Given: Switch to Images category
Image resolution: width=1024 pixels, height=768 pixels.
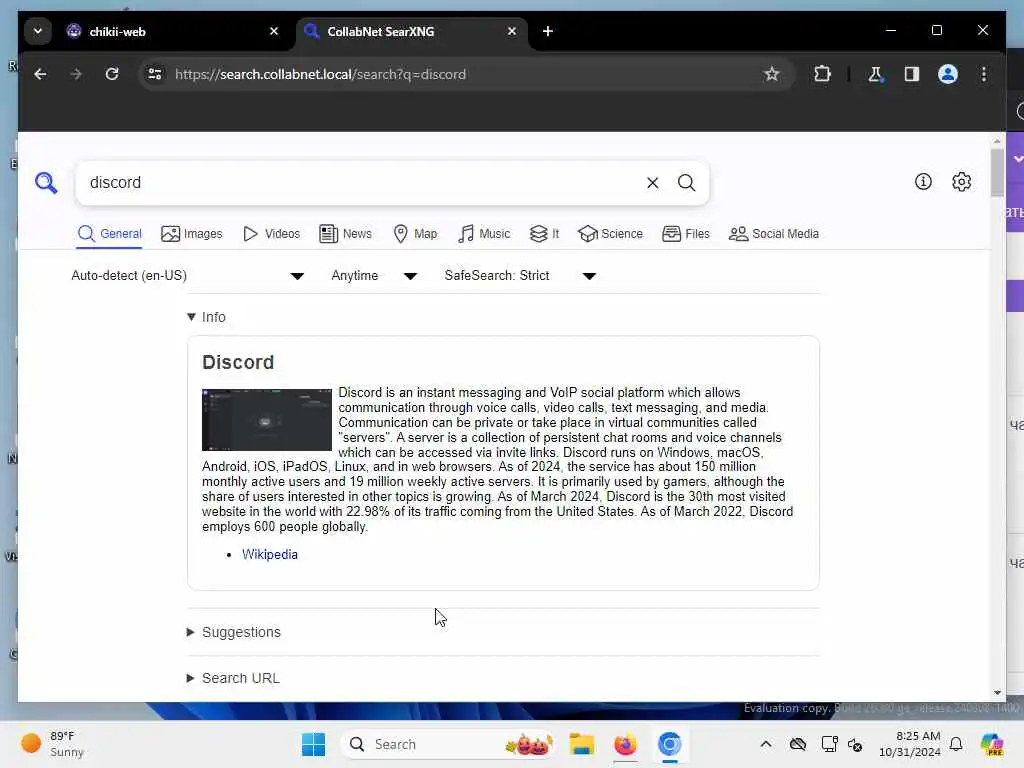Looking at the screenshot, I should pos(191,234).
